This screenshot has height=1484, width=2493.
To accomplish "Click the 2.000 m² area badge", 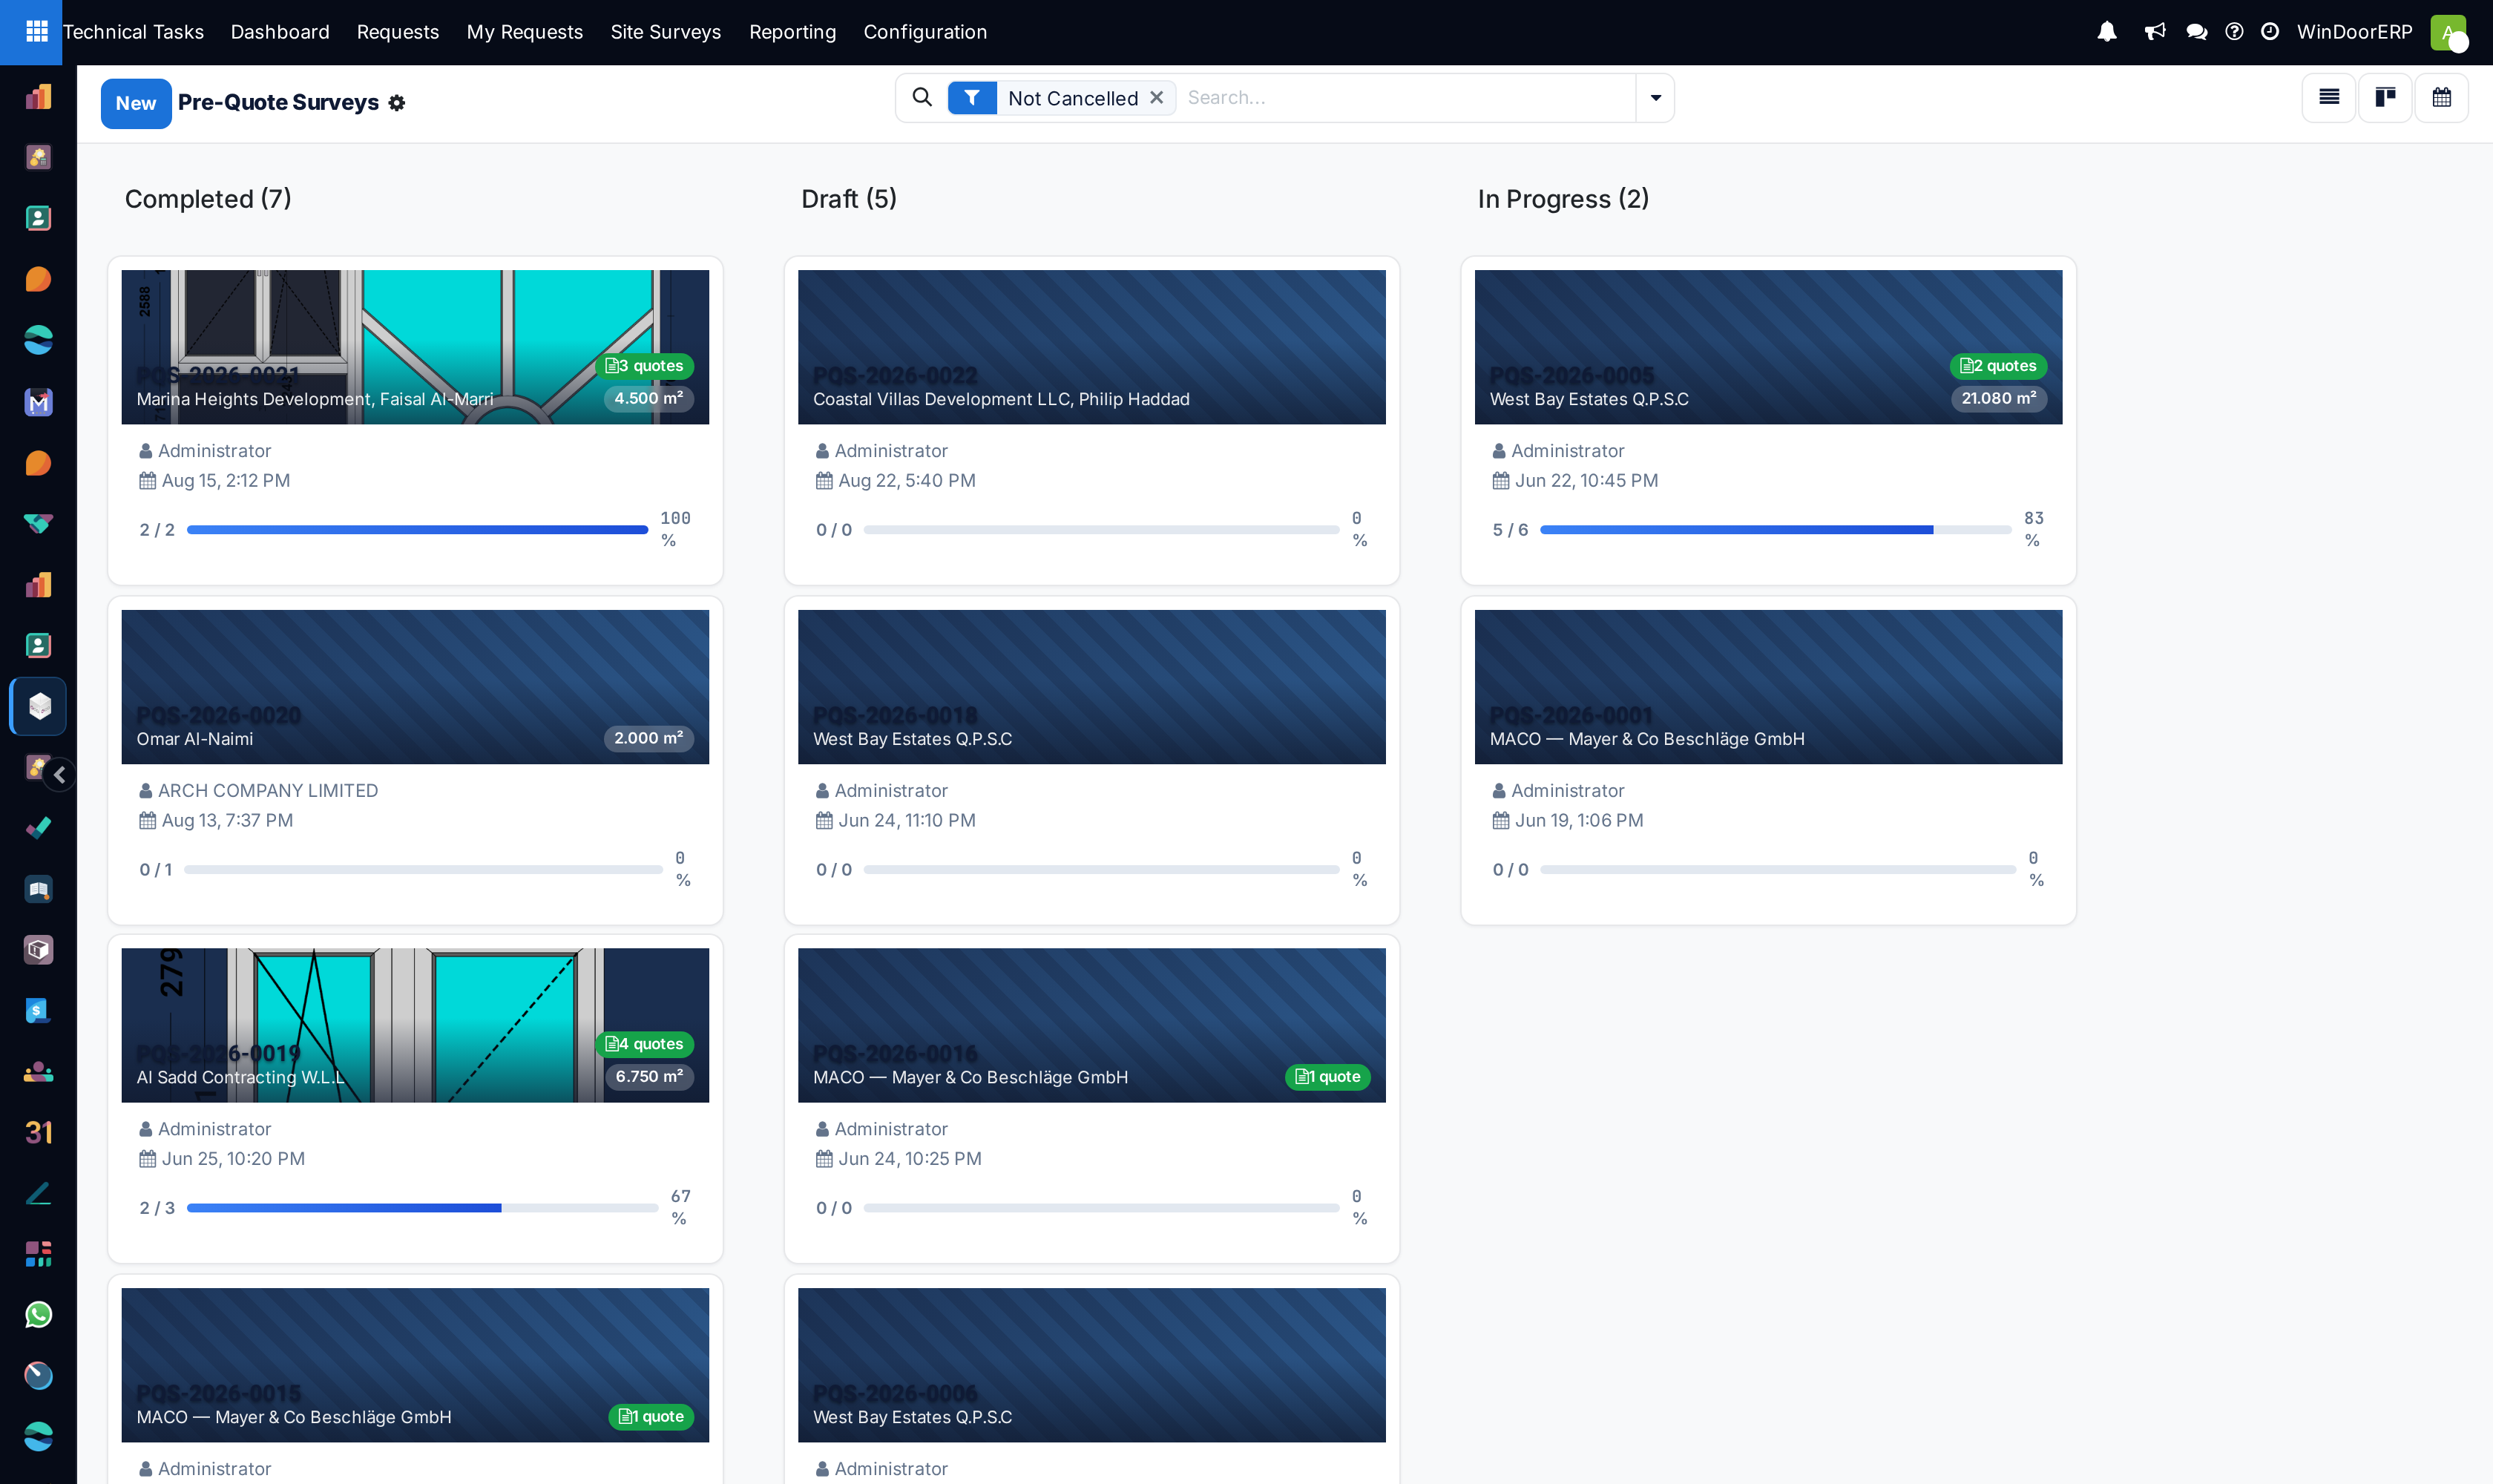I will [648, 738].
